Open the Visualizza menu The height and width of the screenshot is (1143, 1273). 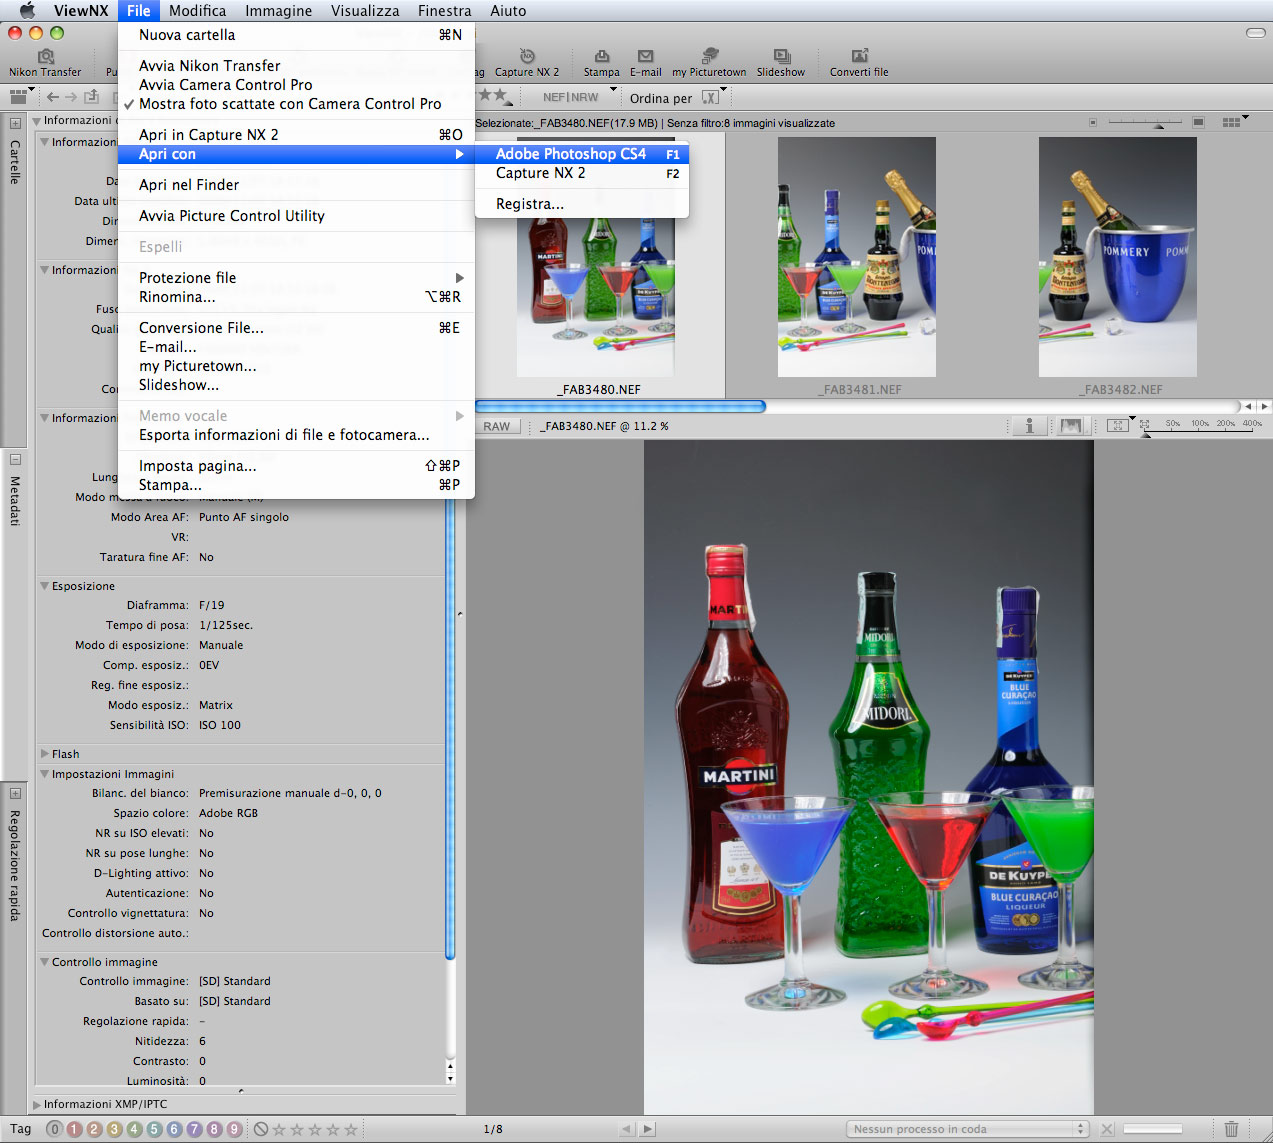coord(365,11)
